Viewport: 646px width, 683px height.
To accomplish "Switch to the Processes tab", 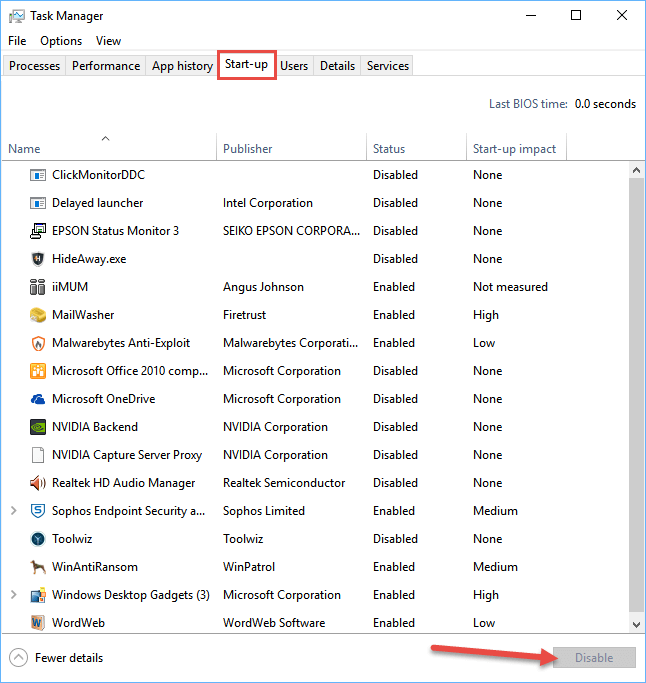I will (34, 66).
